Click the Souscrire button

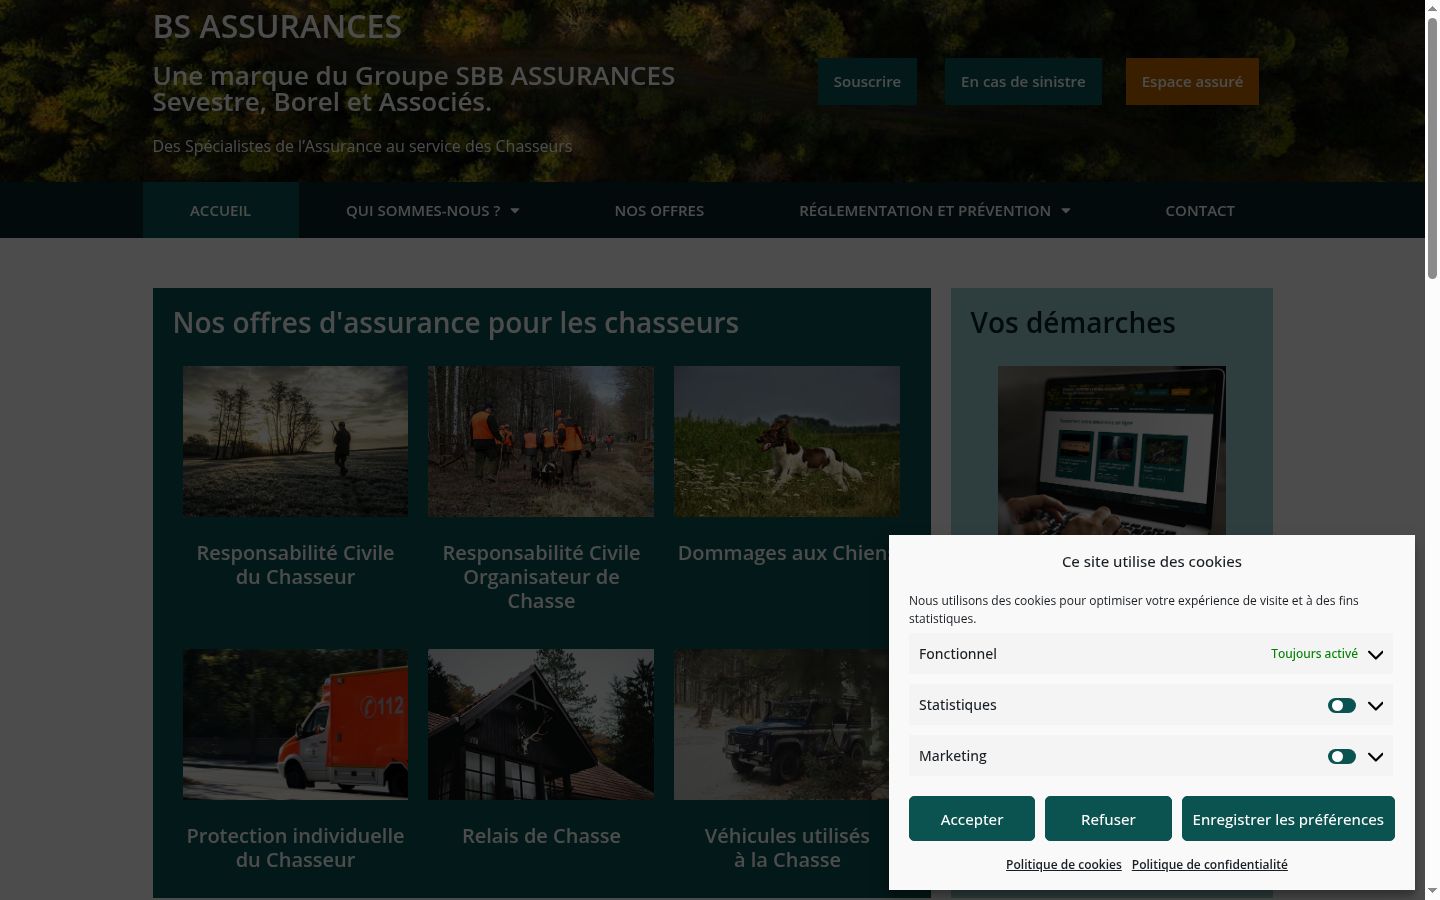point(867,82)
